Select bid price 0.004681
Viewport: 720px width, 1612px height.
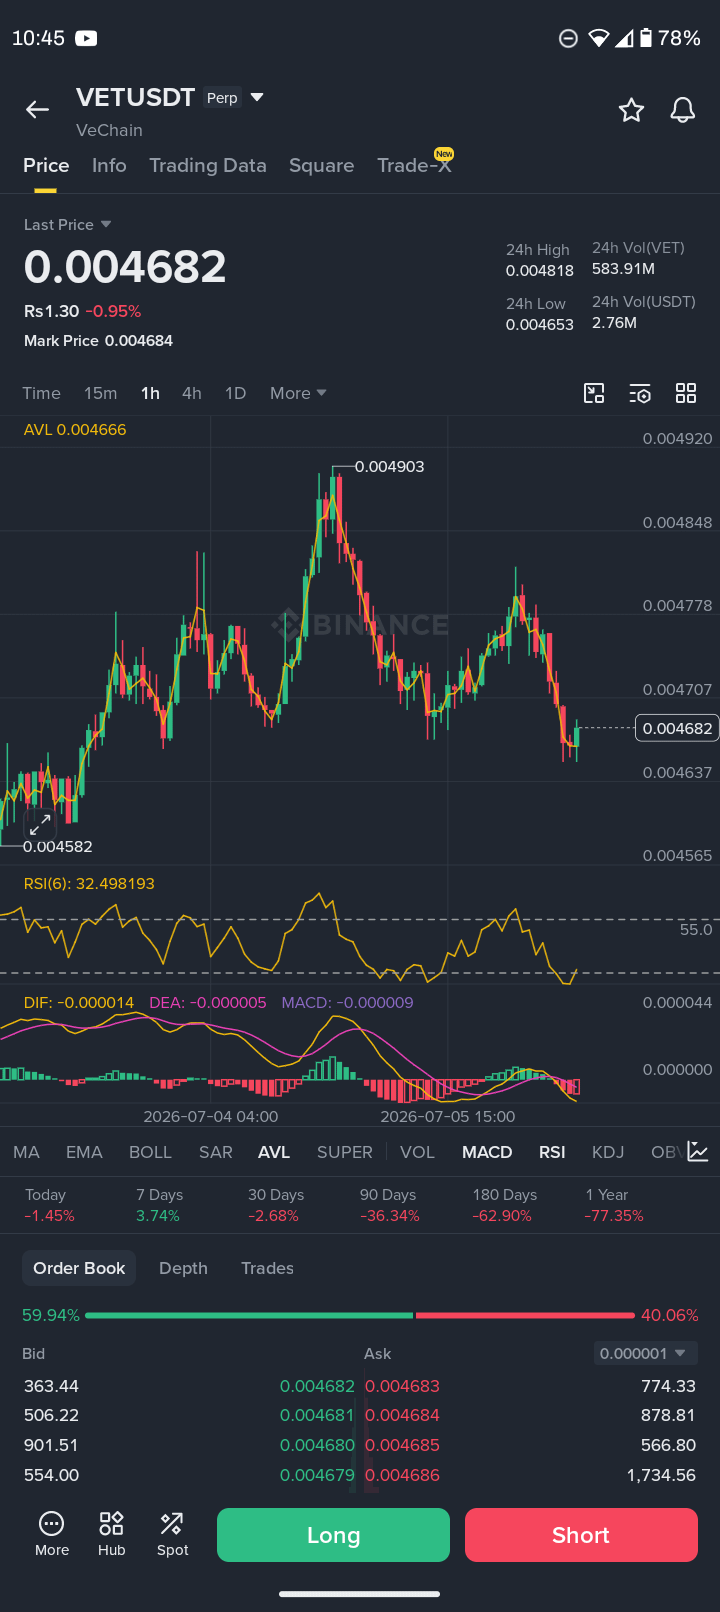click(x=317, y=1415)
